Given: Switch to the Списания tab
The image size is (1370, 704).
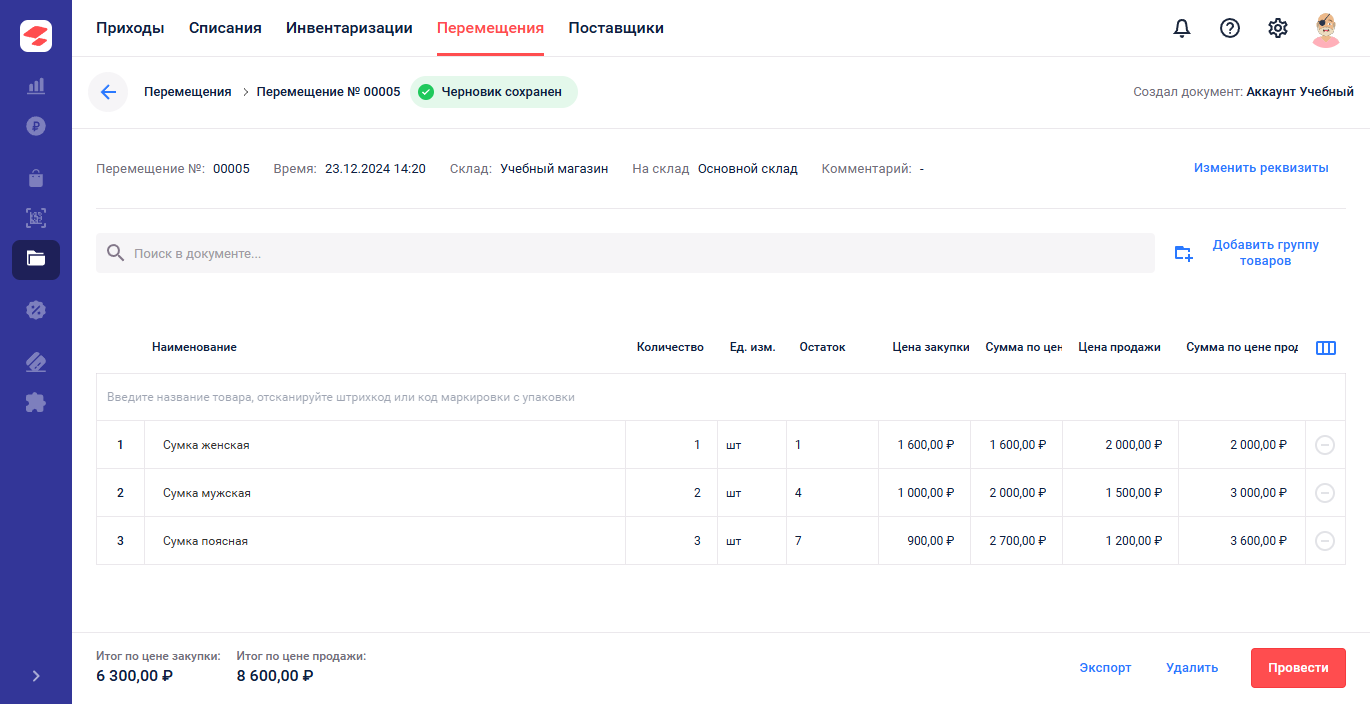Looking at the screenshot, I should tap(225, 28).
